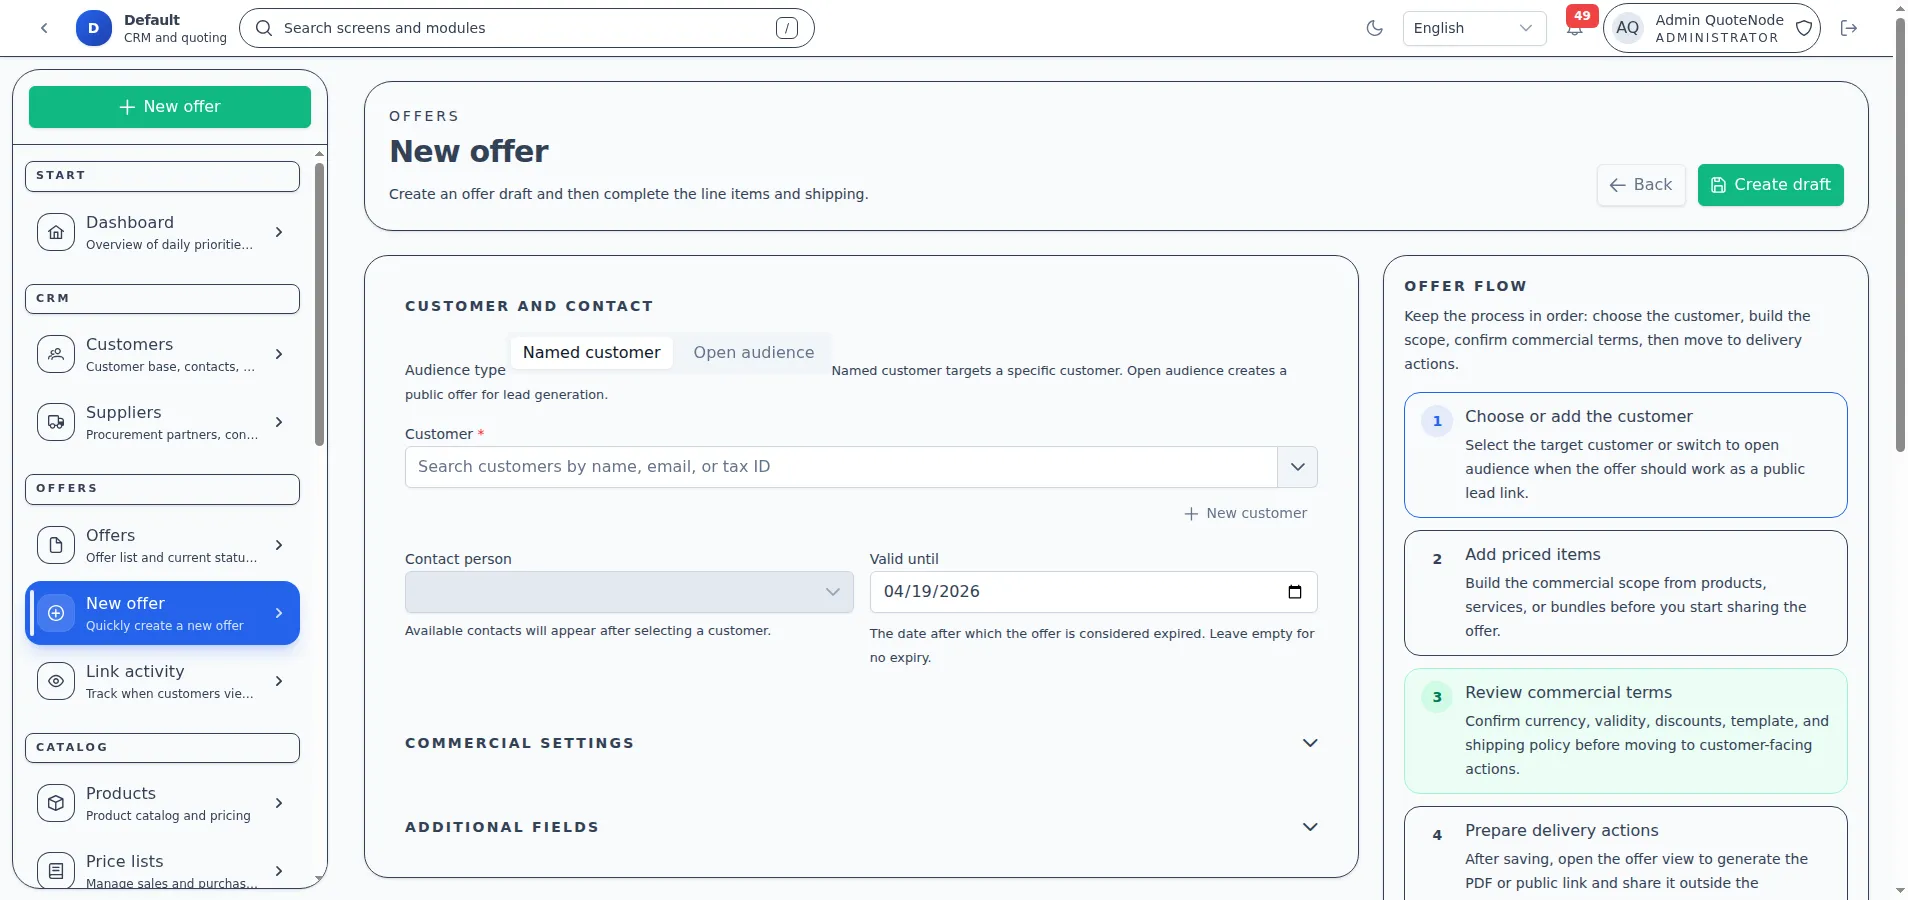Log out using the exit icon

[1849, 28]
